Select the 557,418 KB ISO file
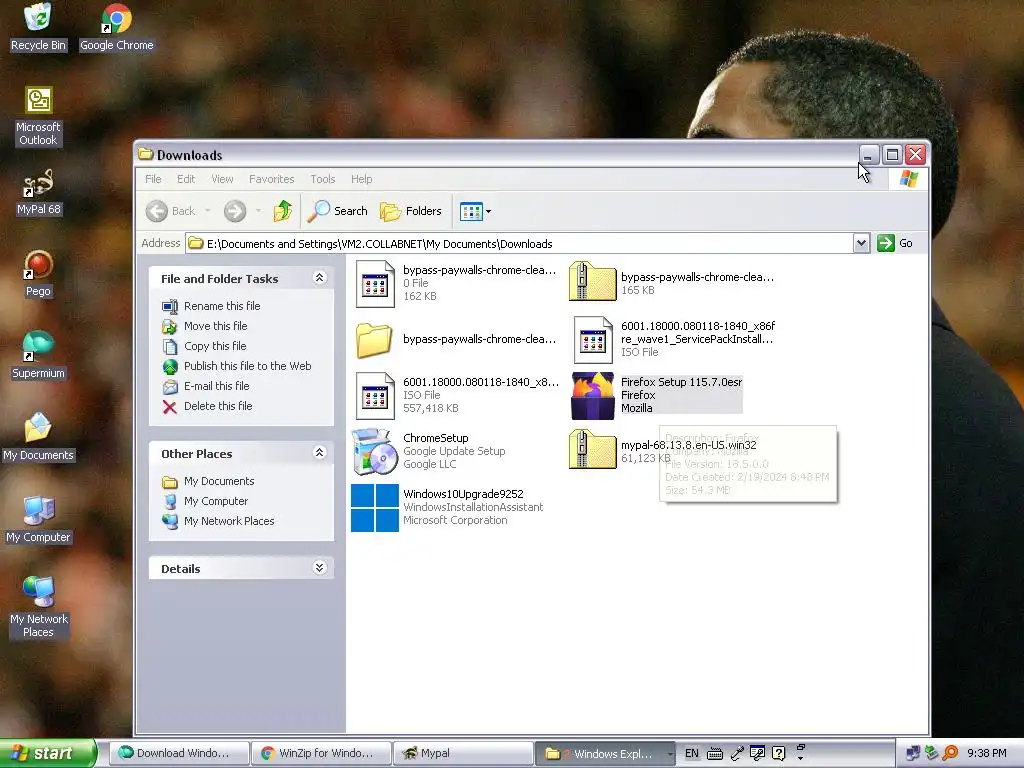The height and width of the screenshot is (768, 1024). (455, 395)
